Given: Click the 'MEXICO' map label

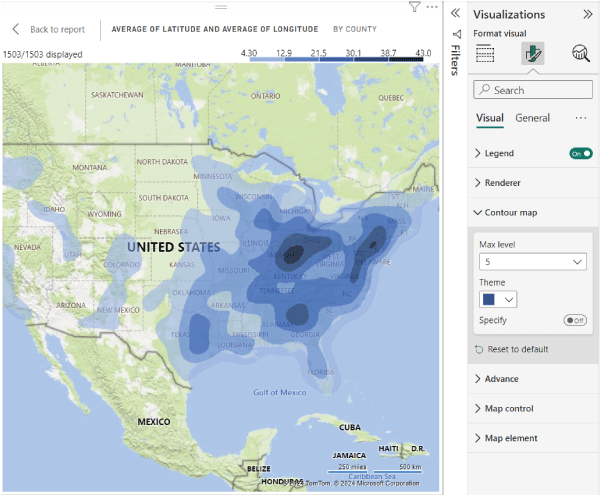Looking at the screenshot, I should [154, 422].
